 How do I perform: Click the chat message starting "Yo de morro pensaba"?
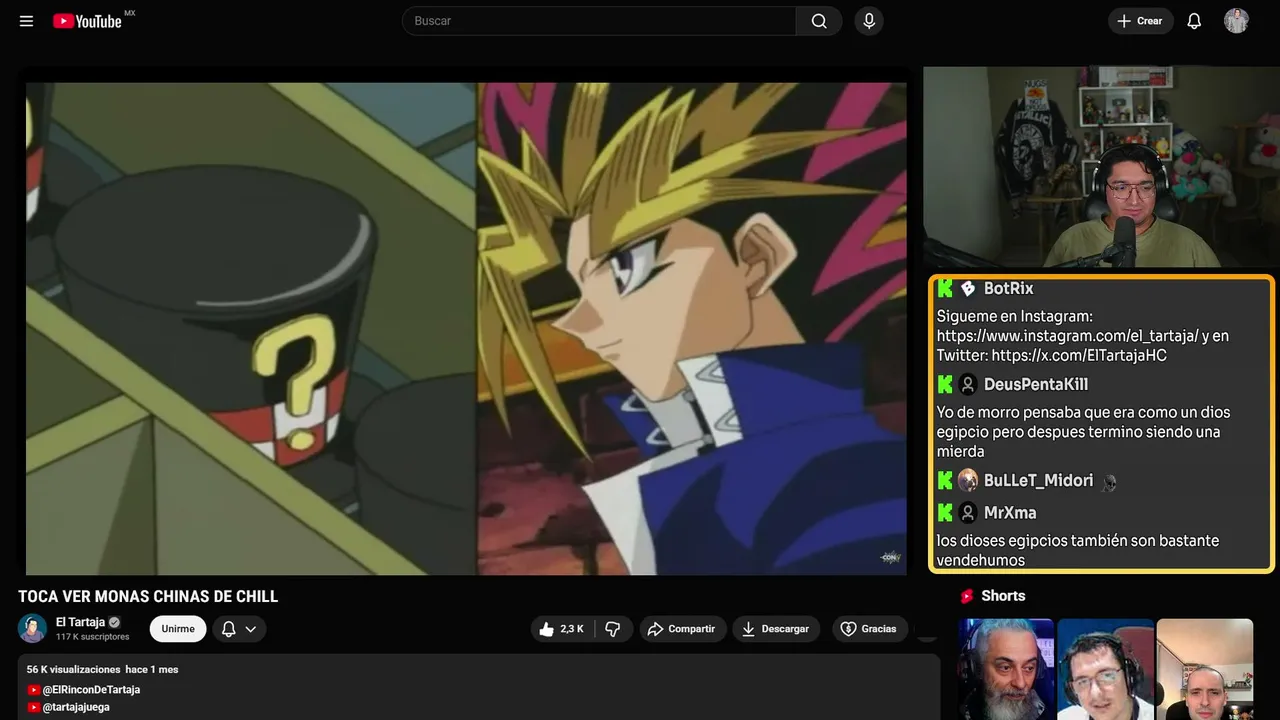1084,432
